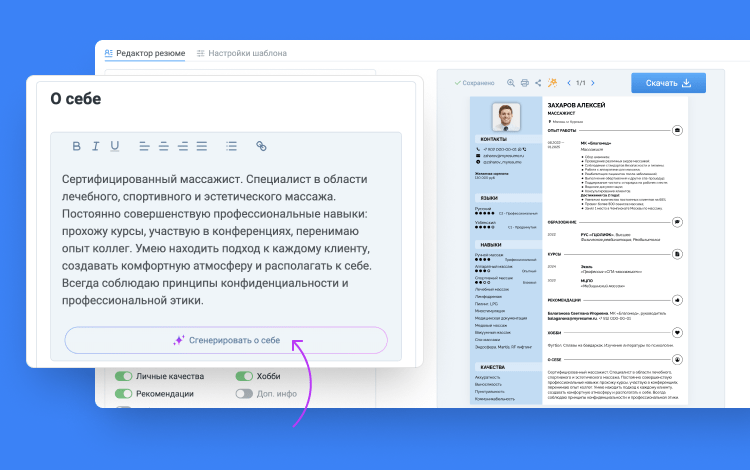
Task: Click the resume profile photo
Action: [x=506, y=117]
